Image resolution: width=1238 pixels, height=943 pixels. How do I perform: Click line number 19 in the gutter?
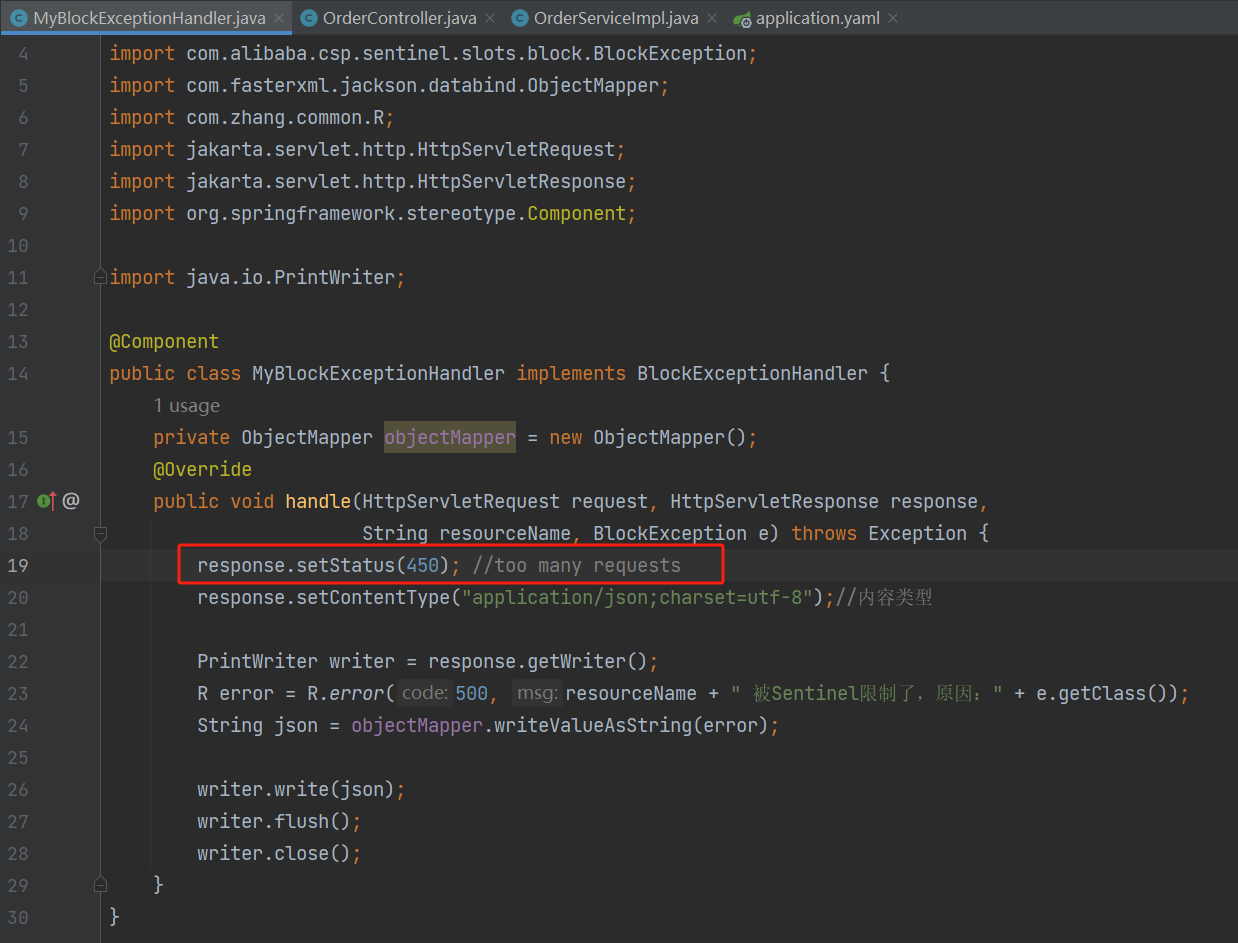tap(18, 565)
